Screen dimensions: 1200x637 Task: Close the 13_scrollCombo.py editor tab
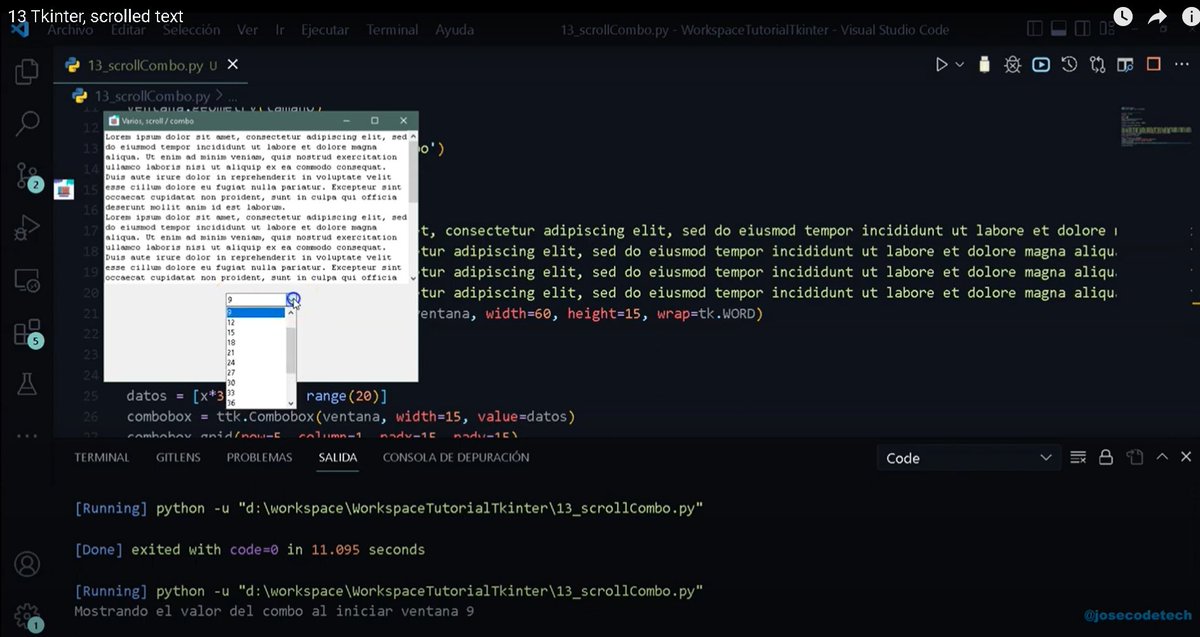click(233, 65)
